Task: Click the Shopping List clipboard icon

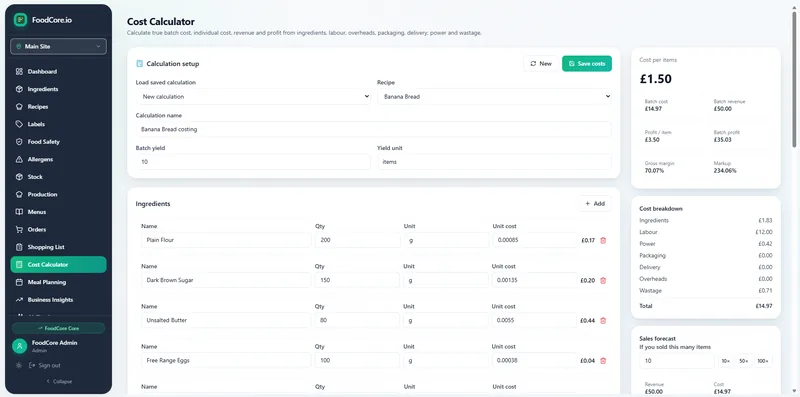Action: 19,247
